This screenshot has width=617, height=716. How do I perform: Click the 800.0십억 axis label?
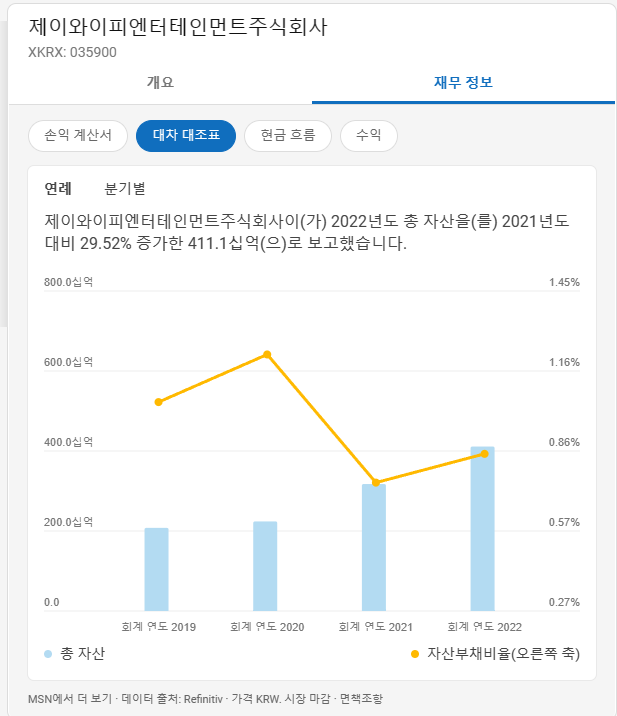(x=69, y=282)
